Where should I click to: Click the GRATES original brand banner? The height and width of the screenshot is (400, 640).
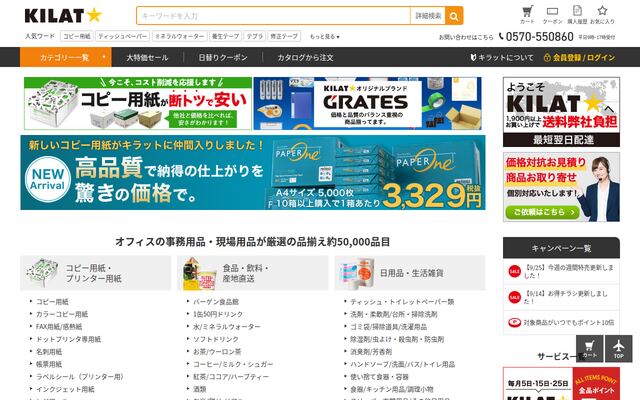[367, 103]
